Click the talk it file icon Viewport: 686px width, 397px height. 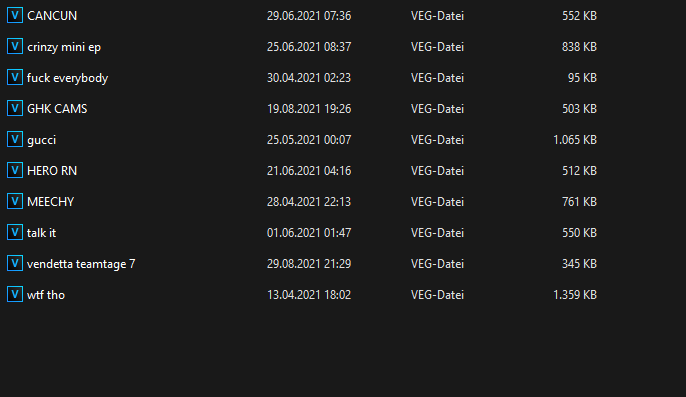(x=14, y=232)
